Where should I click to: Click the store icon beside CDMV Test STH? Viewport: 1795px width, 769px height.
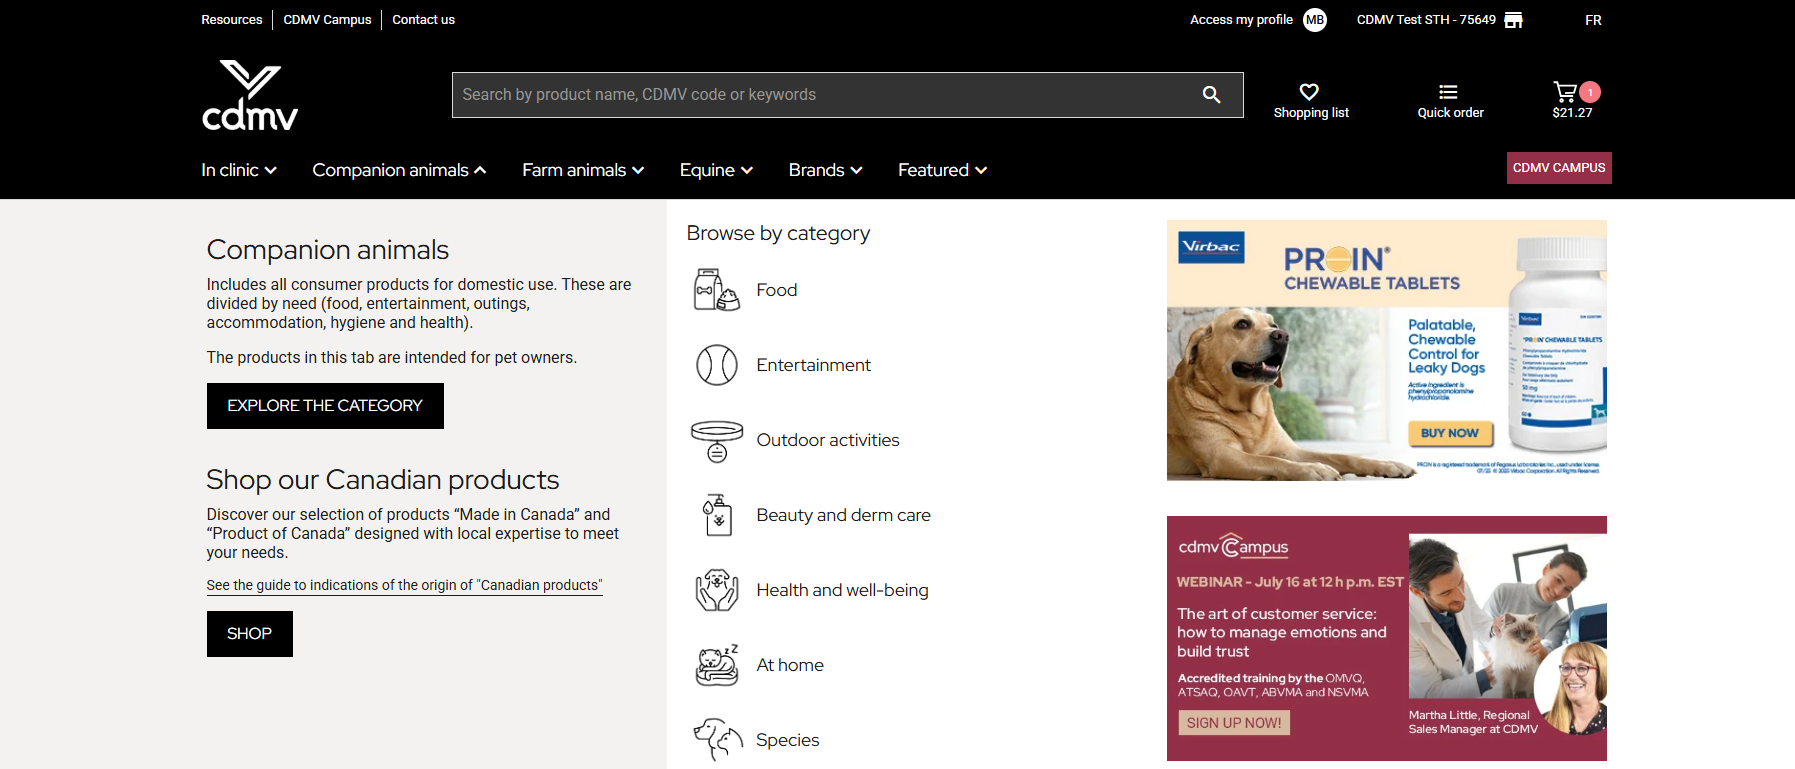click(x=1514, y=20)
